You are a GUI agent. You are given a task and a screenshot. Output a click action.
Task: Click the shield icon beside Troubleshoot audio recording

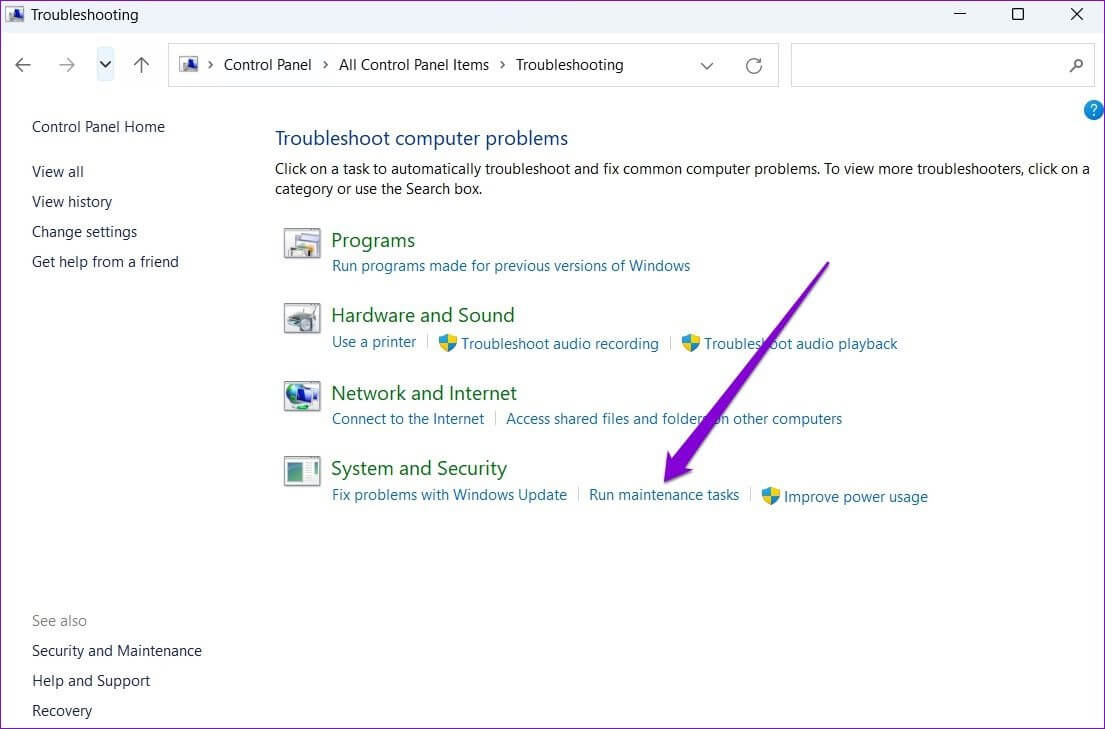(447, 343)
